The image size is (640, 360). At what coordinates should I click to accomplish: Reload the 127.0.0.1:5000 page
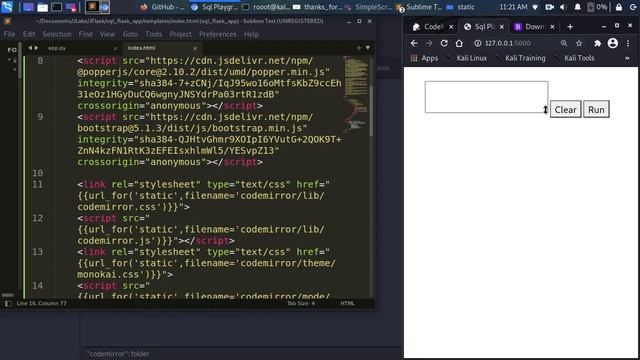[444, 43]
